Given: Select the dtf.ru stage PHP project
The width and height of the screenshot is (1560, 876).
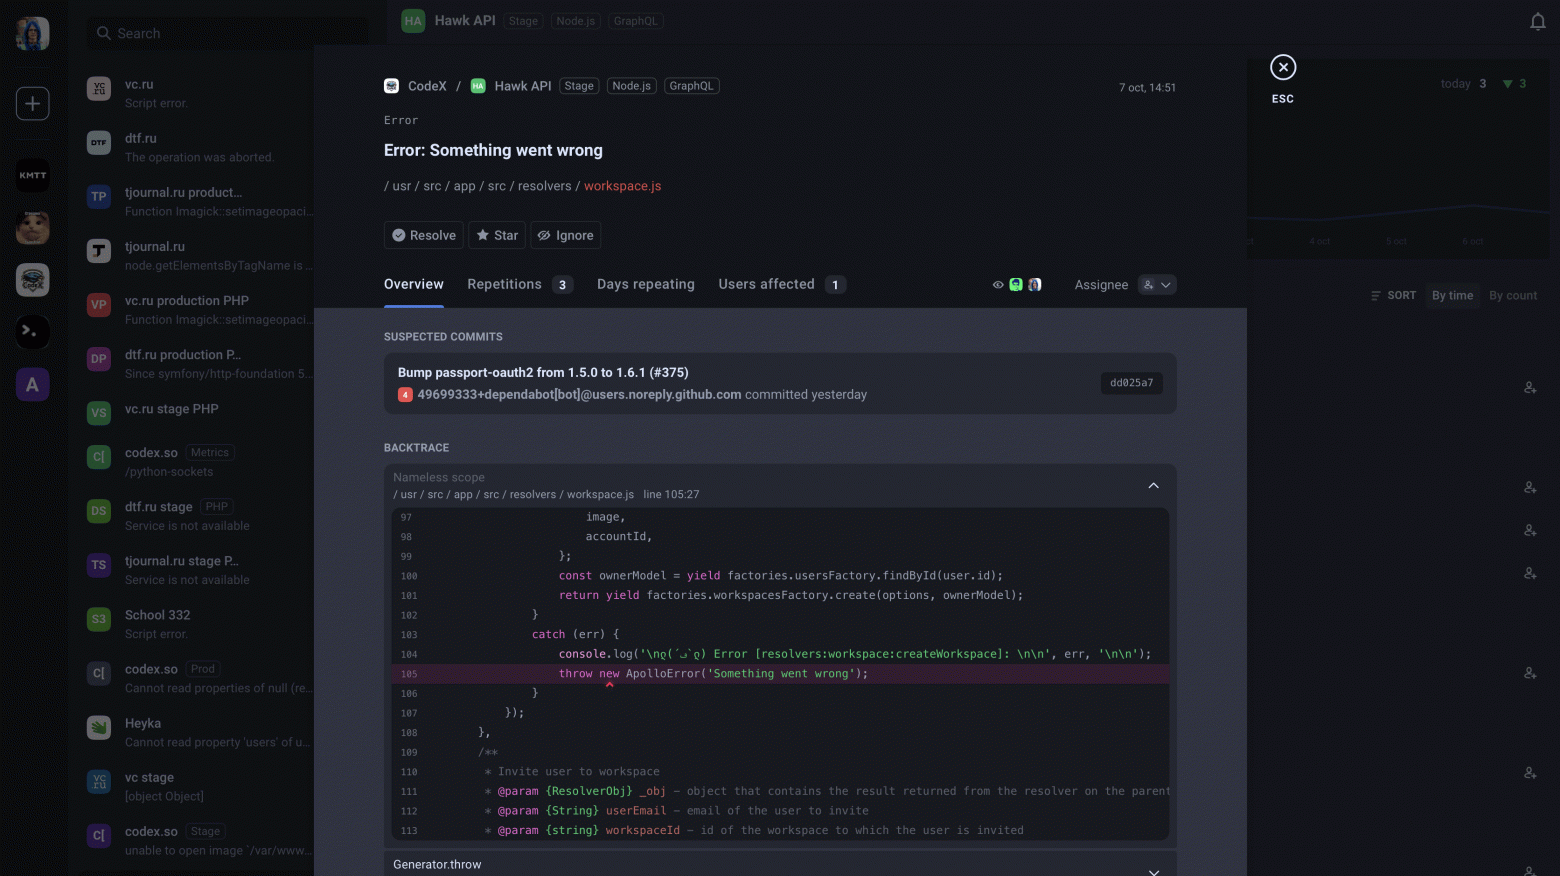Looking at the screenshot, I should pos(200,516).
